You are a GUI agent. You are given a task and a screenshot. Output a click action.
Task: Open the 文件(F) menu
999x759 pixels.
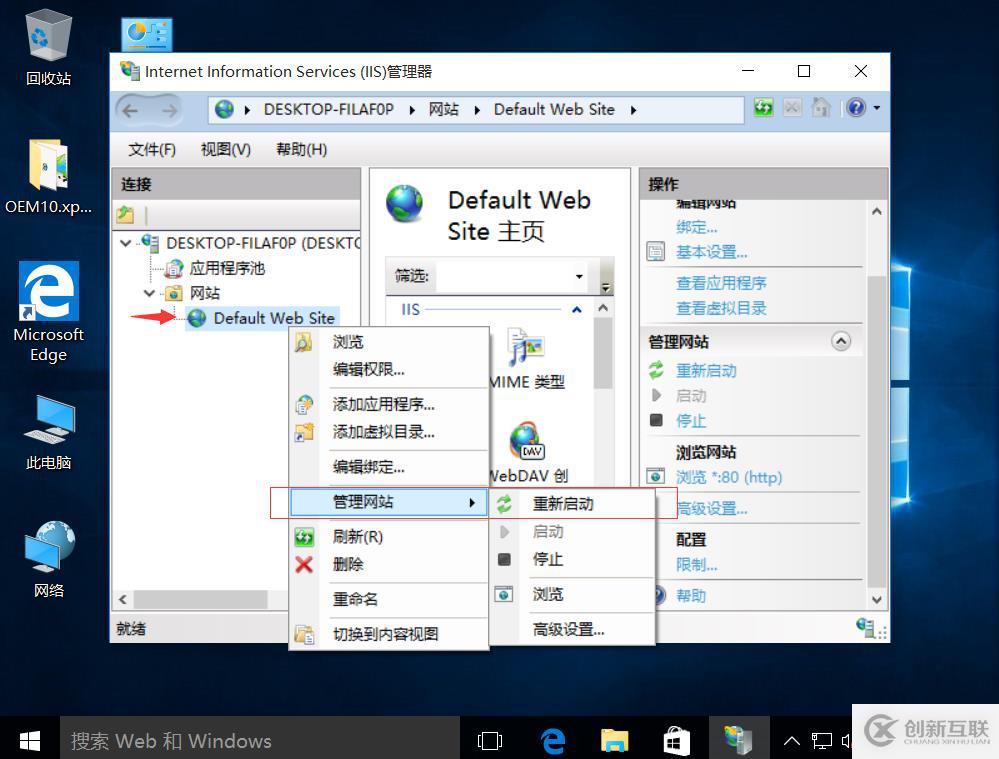pyautogui.click(x=152, y=150)
